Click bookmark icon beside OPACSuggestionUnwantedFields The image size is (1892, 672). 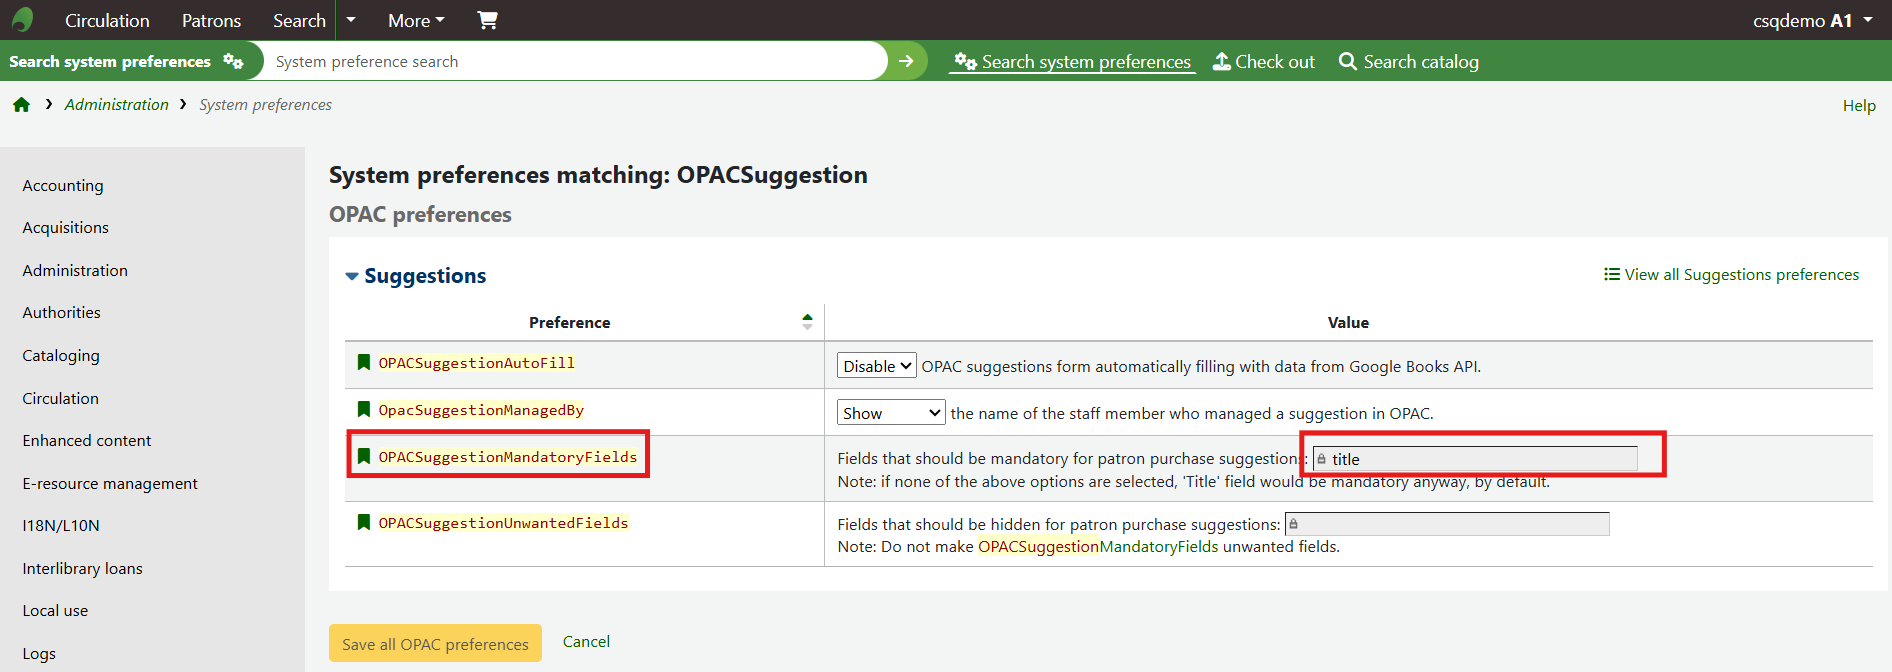point(364,522)
